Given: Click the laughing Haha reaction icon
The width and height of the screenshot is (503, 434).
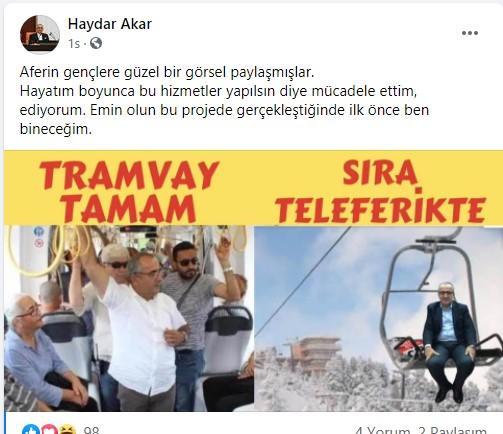Looking at the screenshot, I should point(67,429).
